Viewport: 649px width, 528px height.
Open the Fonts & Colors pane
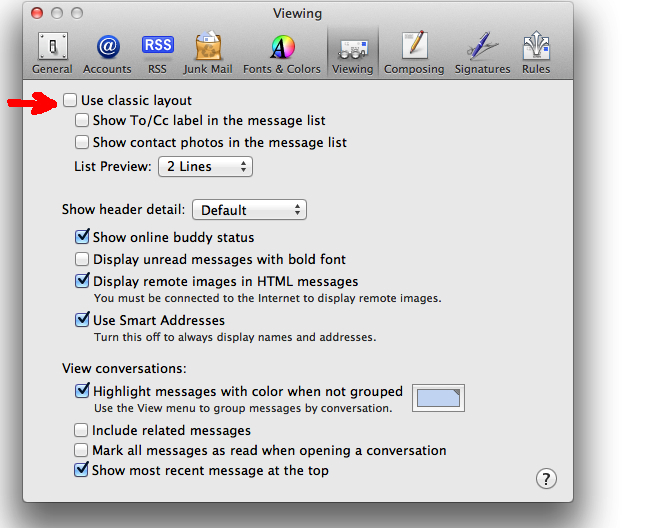(282, 53)
